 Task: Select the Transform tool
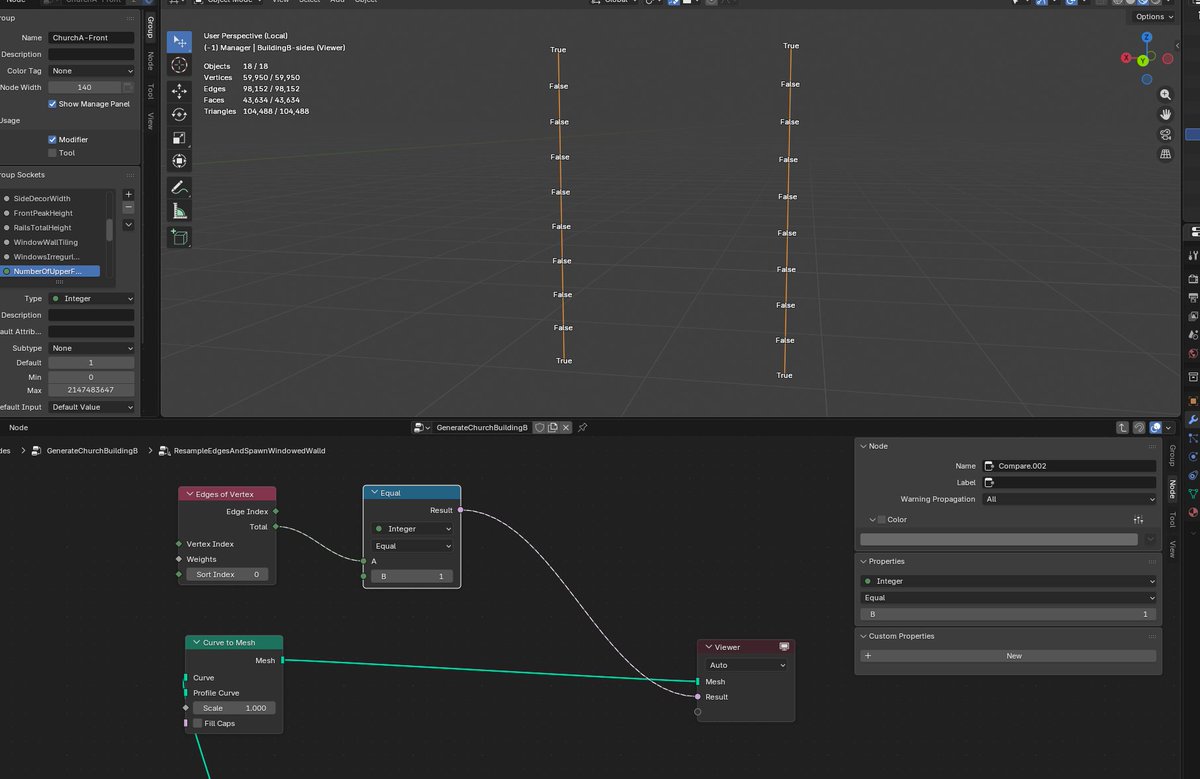click(179, 161)
